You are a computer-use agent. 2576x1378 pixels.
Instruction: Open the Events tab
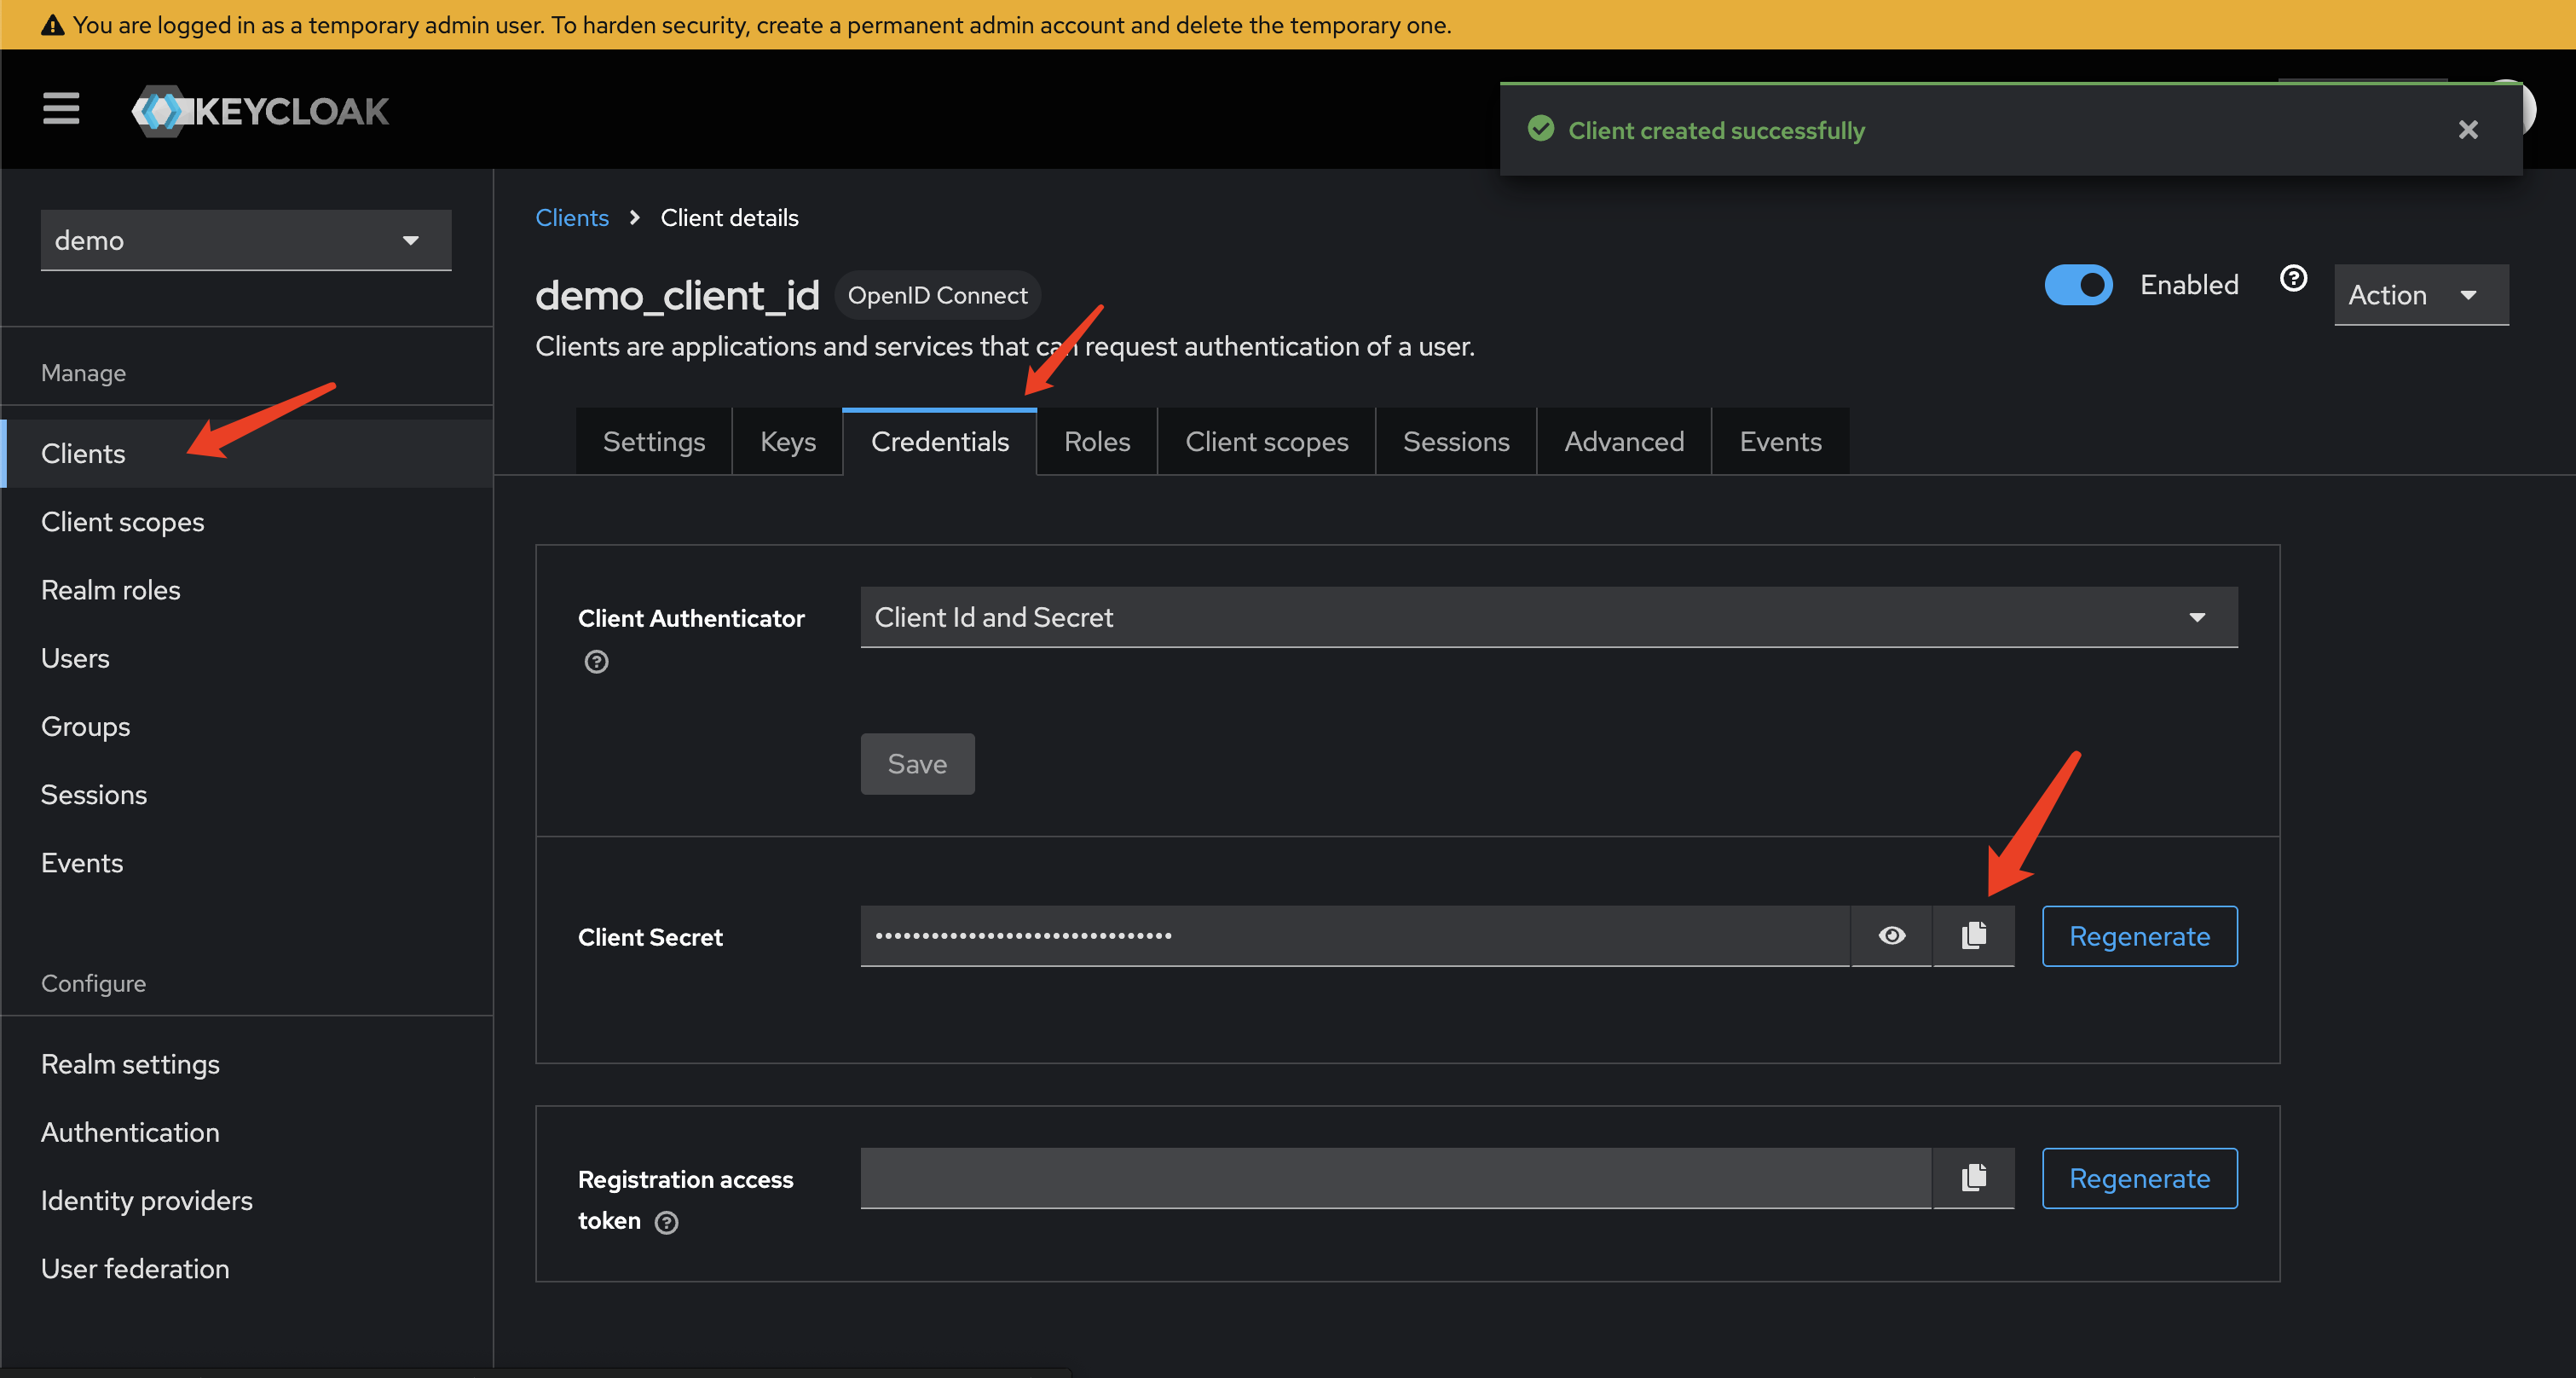coord(1780,442)
